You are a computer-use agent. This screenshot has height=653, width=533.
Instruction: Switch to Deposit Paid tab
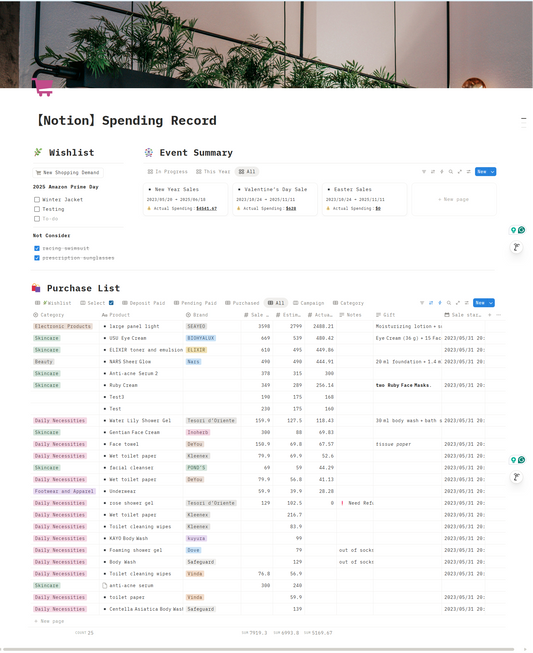144,303
